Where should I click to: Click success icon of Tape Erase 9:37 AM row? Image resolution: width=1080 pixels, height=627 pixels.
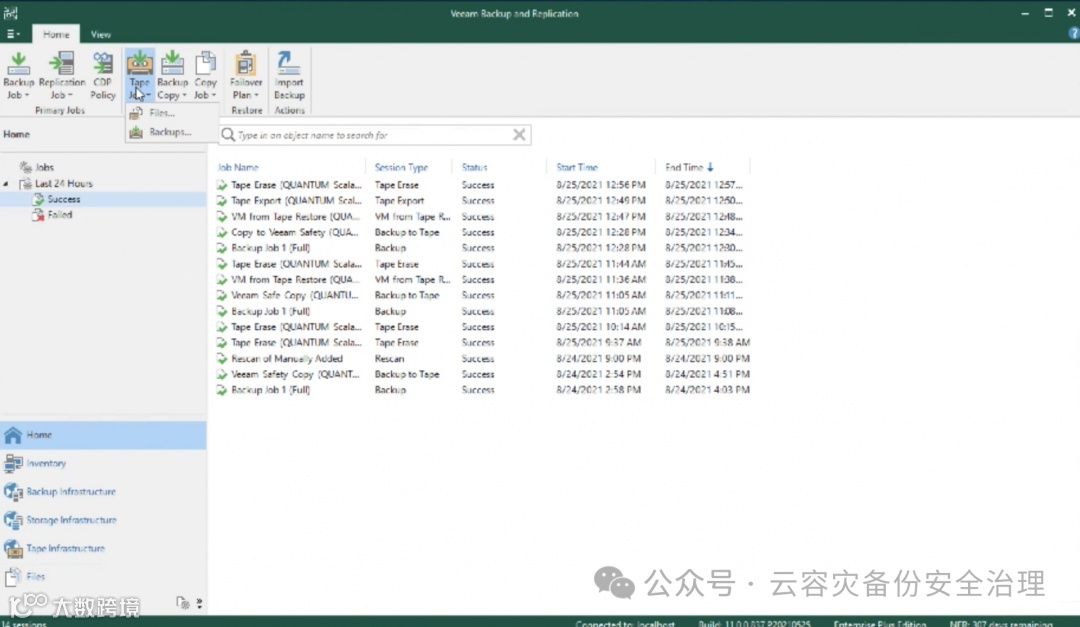coord(222,343)
